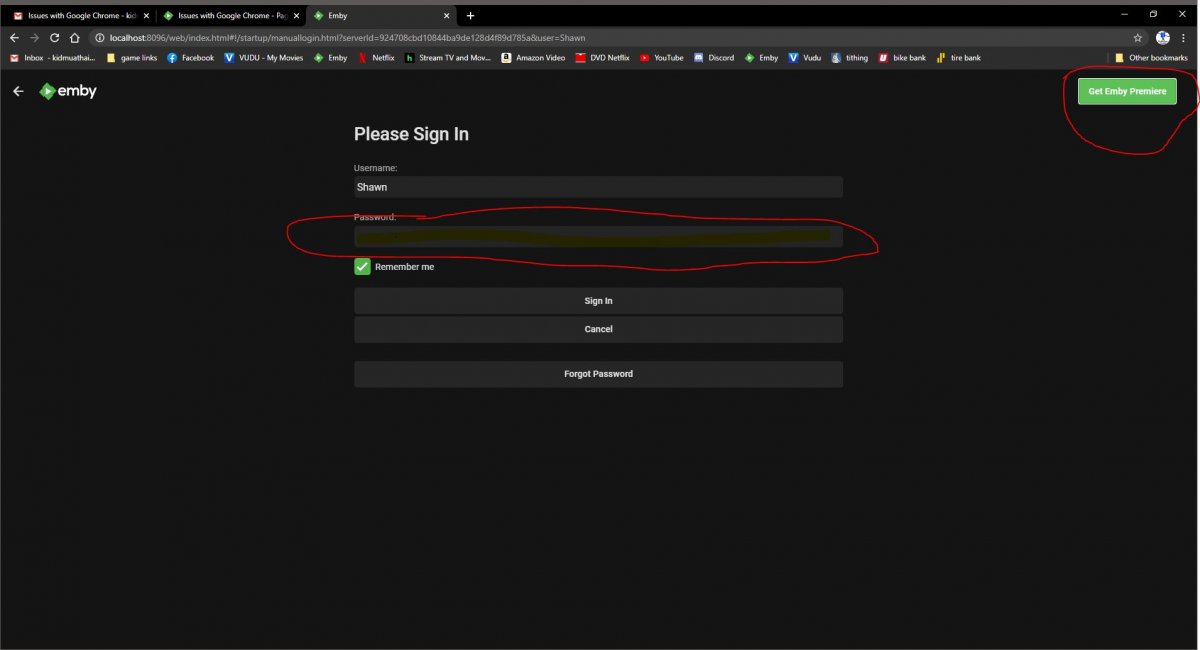
Task: Click the browser back arrow
Action: tap(14, 38)
